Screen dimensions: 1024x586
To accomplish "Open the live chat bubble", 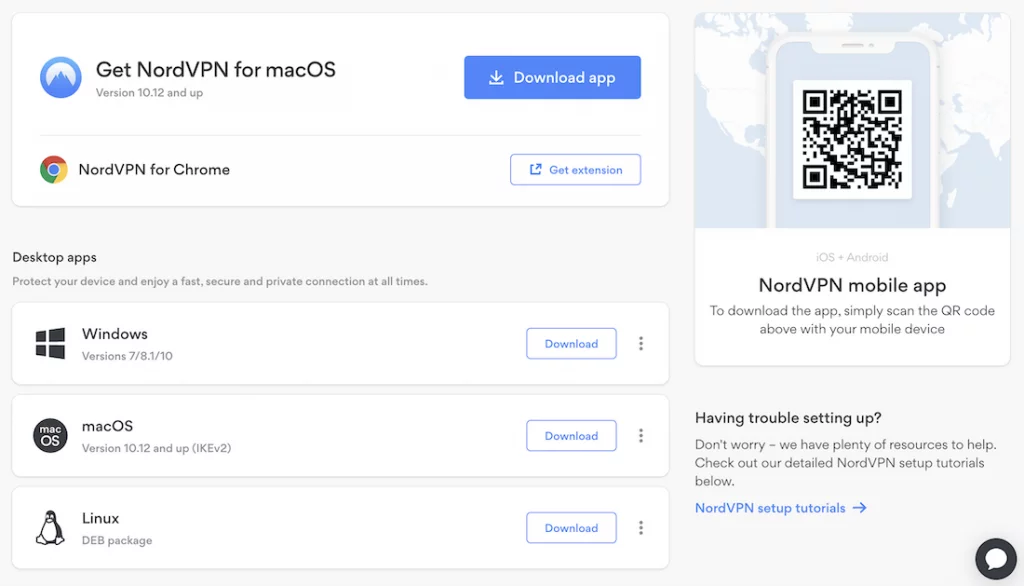I will tap(995, 557).
